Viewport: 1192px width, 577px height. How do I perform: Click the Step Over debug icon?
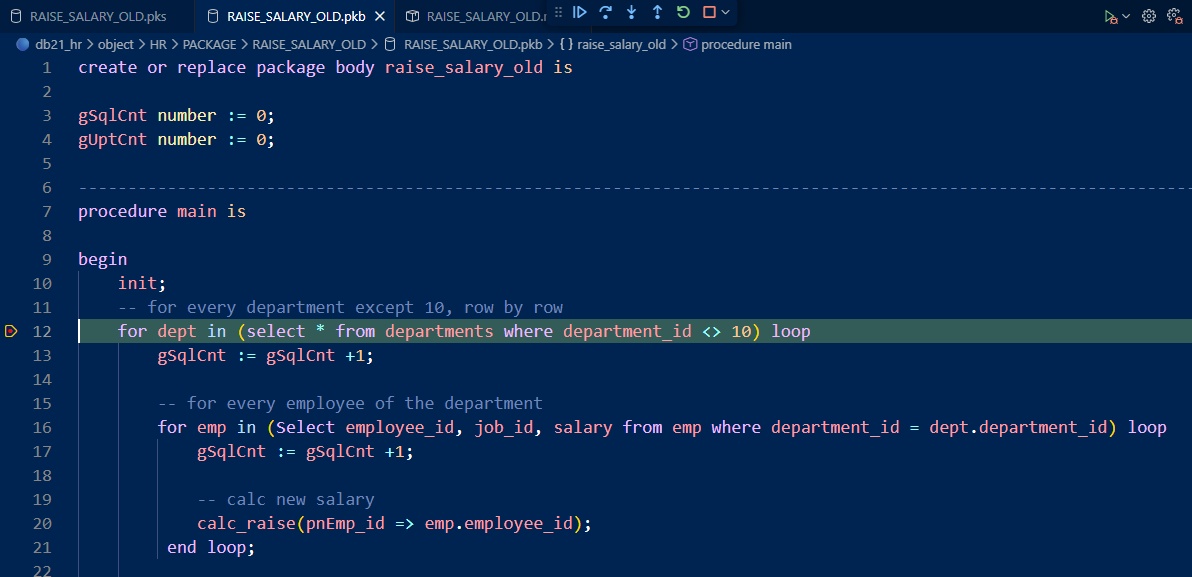[x=606, y=13]
